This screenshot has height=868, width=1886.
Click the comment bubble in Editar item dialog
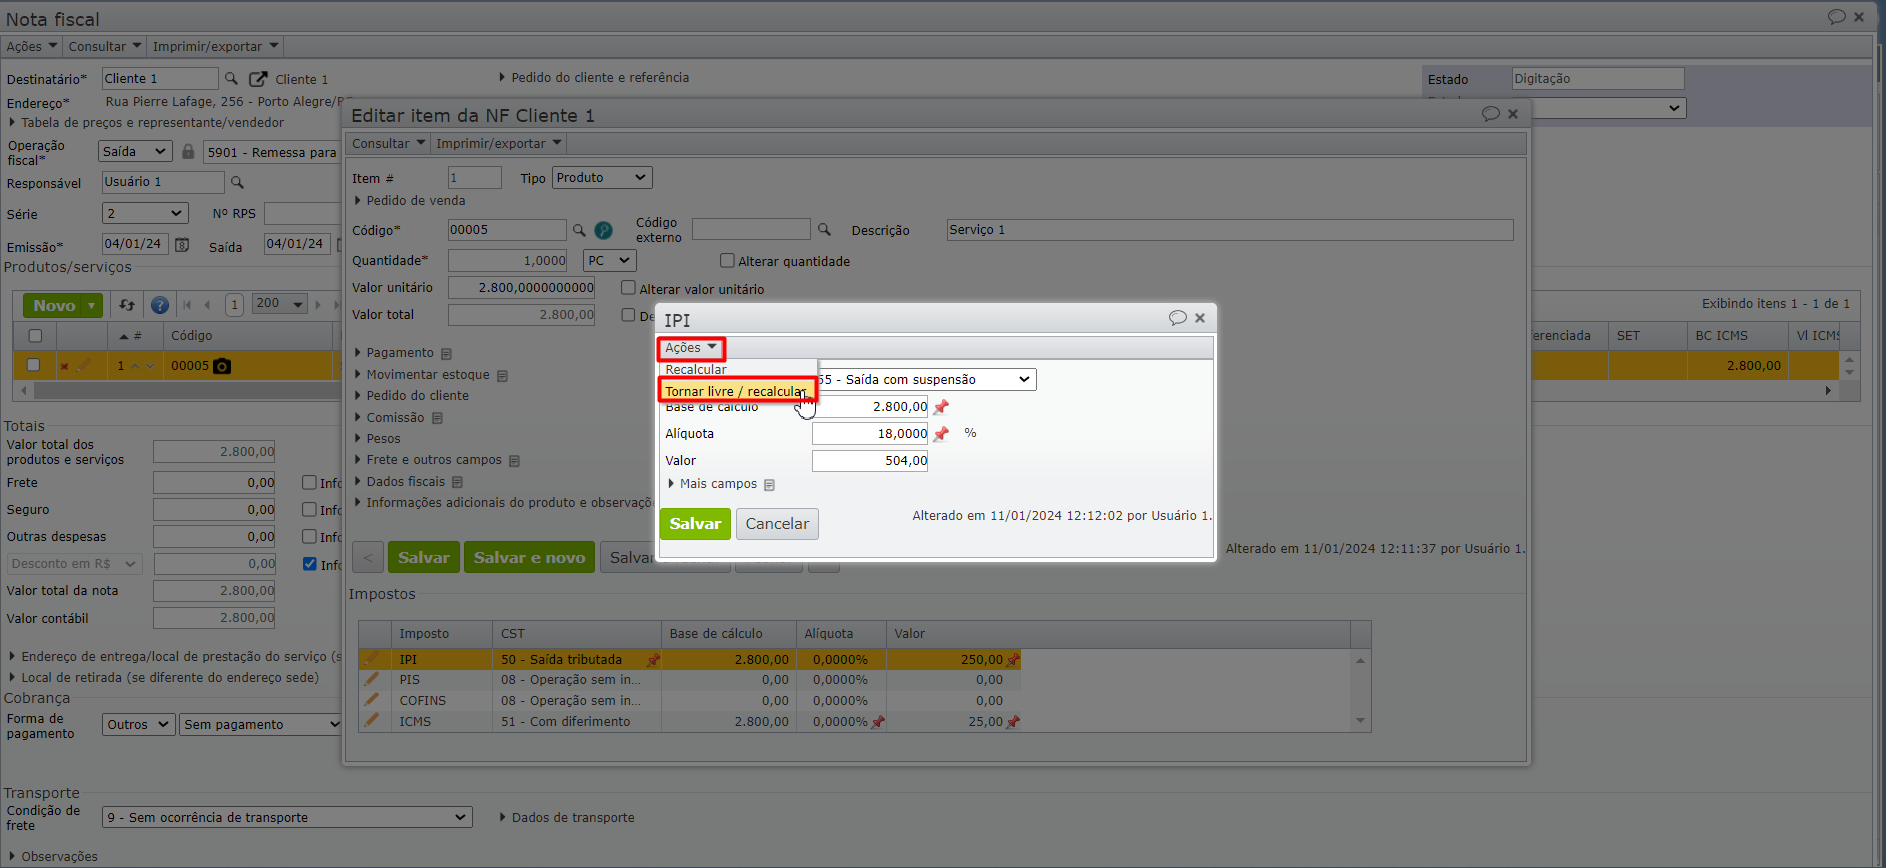coord(1491,114)
